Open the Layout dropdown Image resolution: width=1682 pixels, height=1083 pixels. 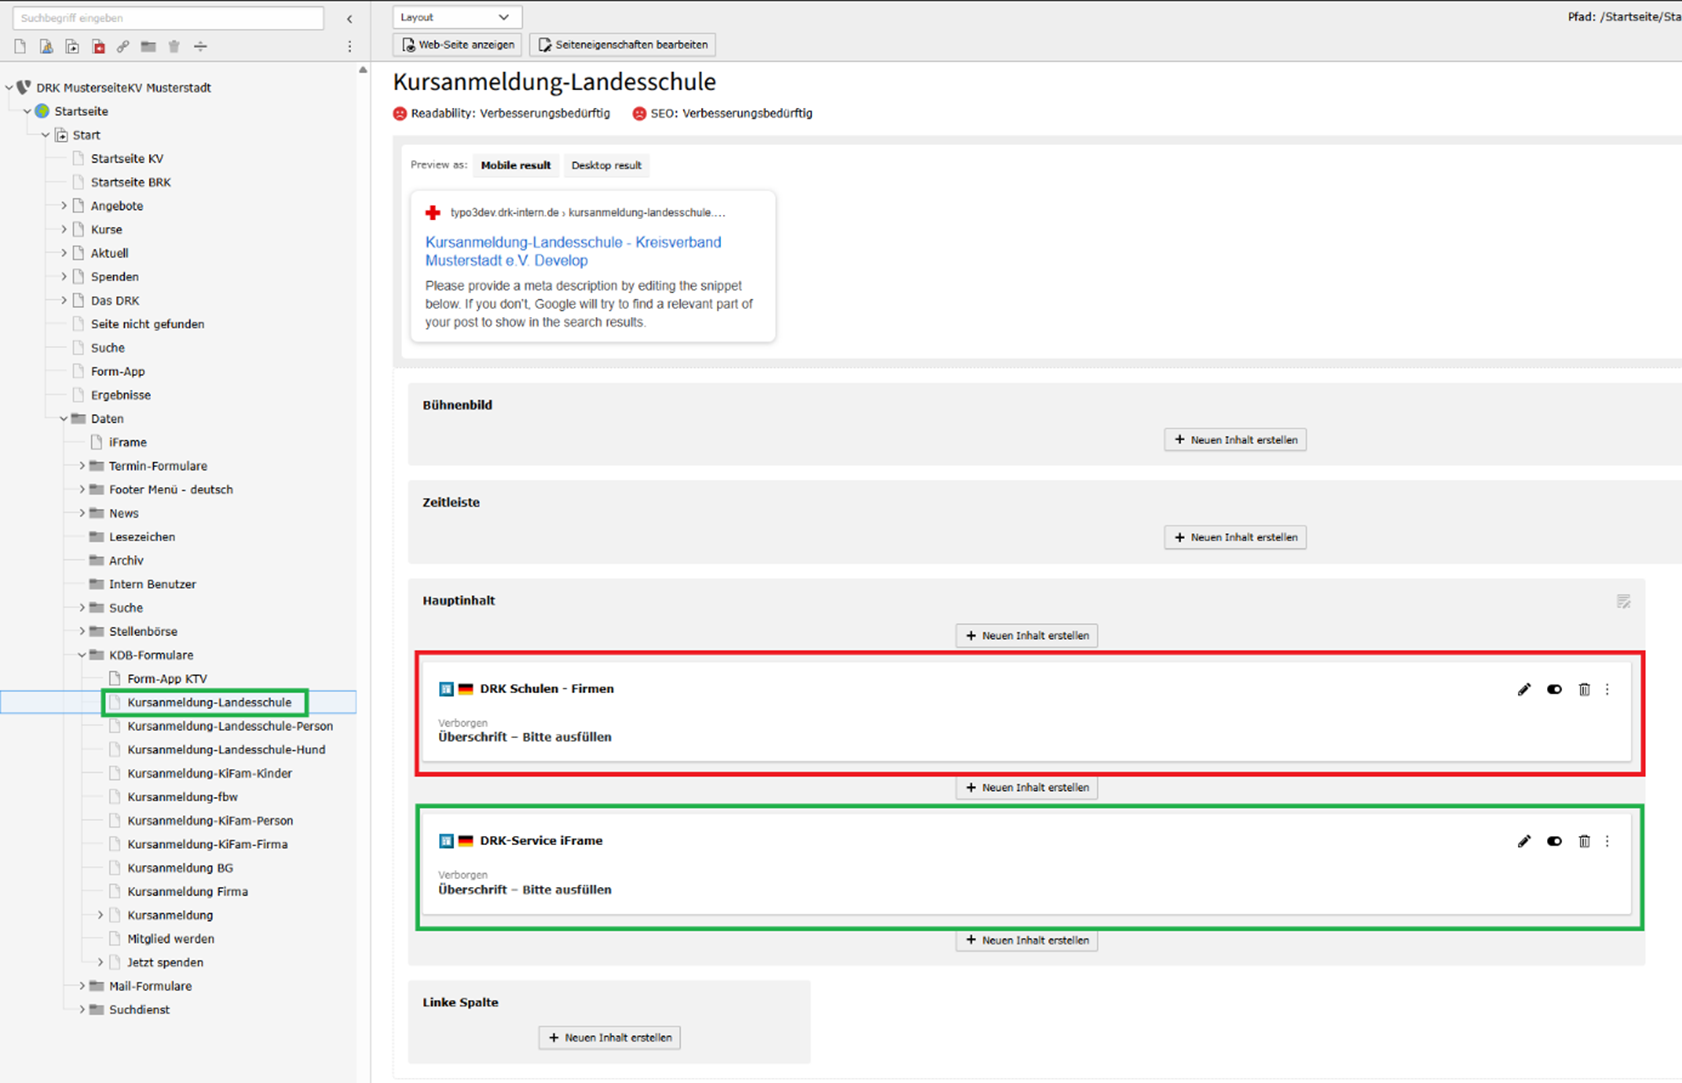[x=455, y=17]
